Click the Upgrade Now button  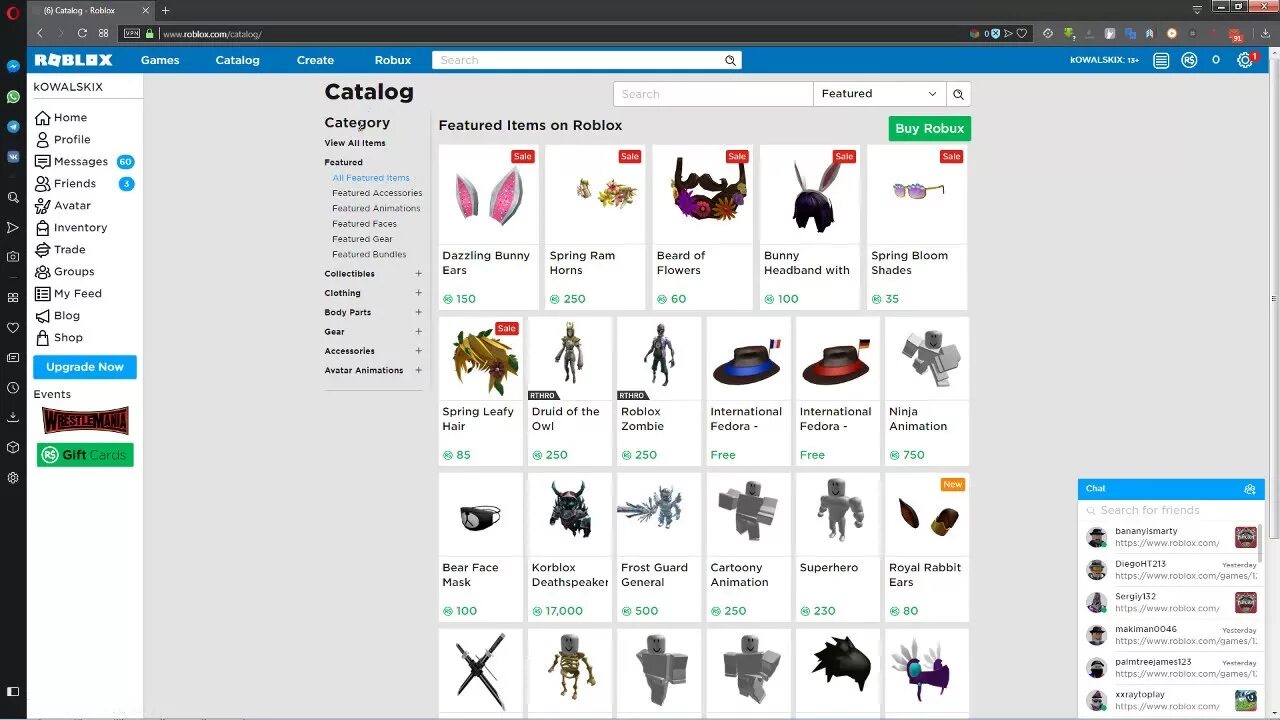pyautogui.click(x=85, y=367)
